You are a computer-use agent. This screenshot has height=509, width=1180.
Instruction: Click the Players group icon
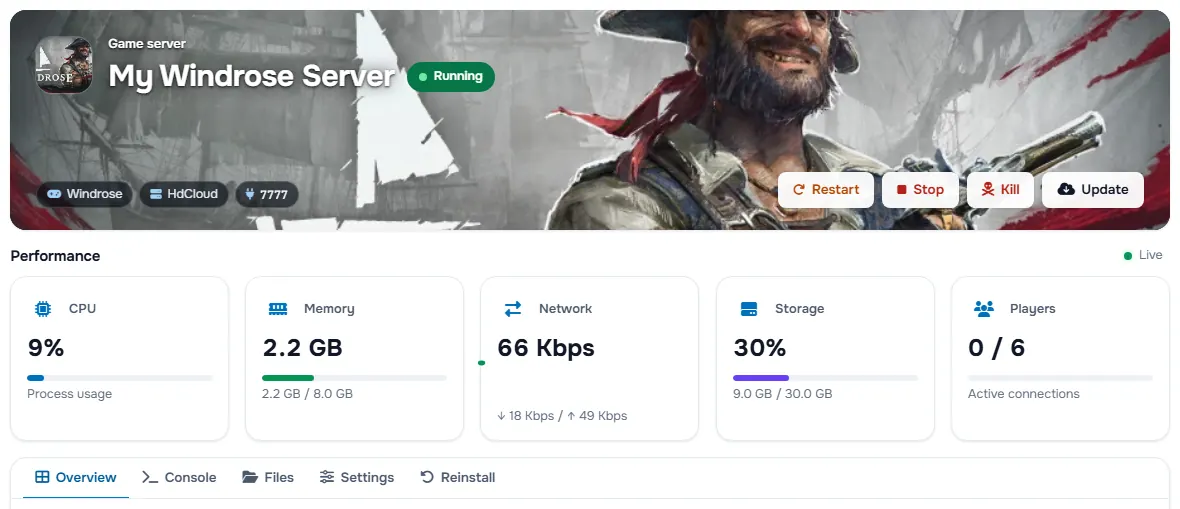pyautogui.click(x=984, y=309)
